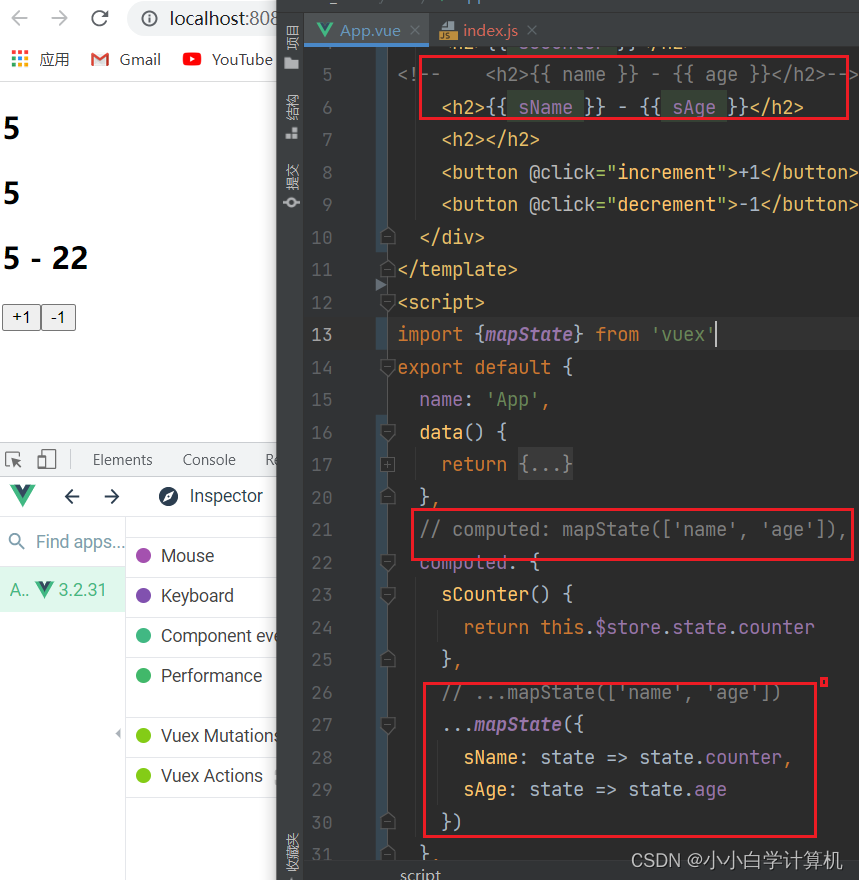Collapse the template fold marker on line 11

388,270
